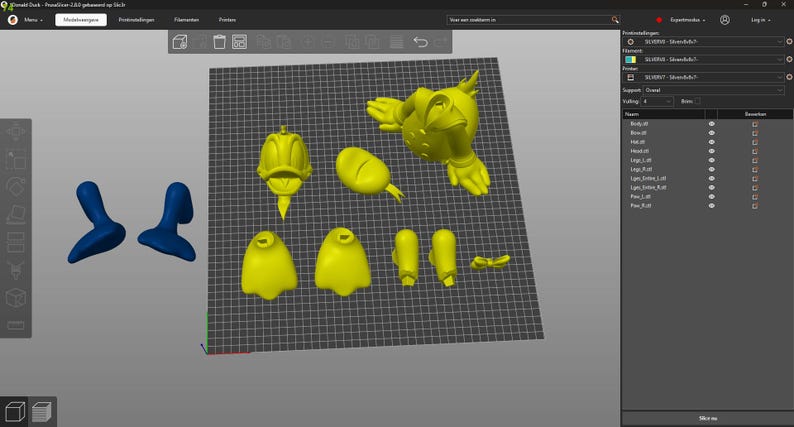794x427 pixels.
Task: Click the Split to objects icon
Action: pyautogui.click(x=352, y=42)
